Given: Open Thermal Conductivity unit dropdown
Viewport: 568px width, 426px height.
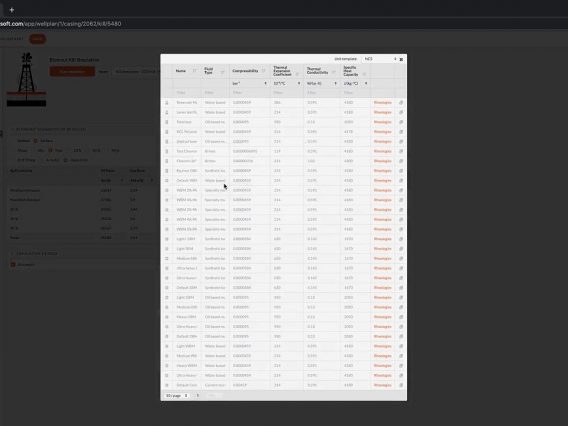Looking at the screenshot, I should tap(322, 83).
